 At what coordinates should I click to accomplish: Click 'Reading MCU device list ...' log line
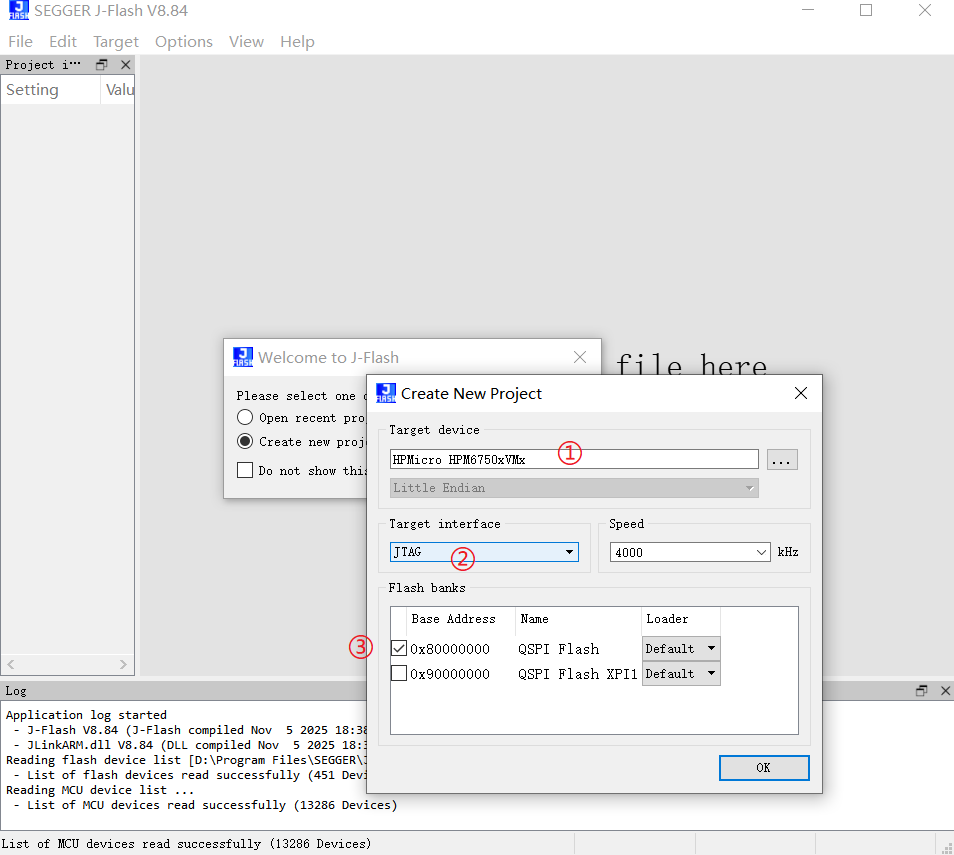click(x=100, y=790)
